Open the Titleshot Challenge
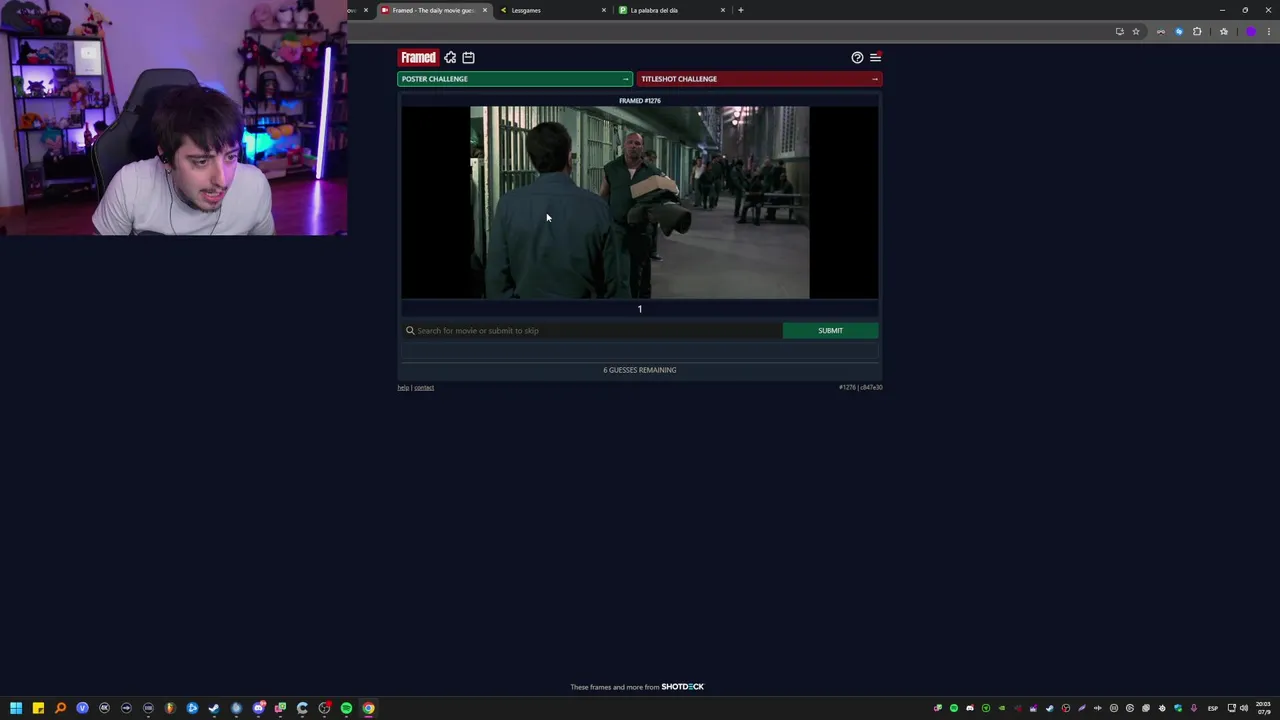Viewport: 1280px width, 720px height. point(760,79)
